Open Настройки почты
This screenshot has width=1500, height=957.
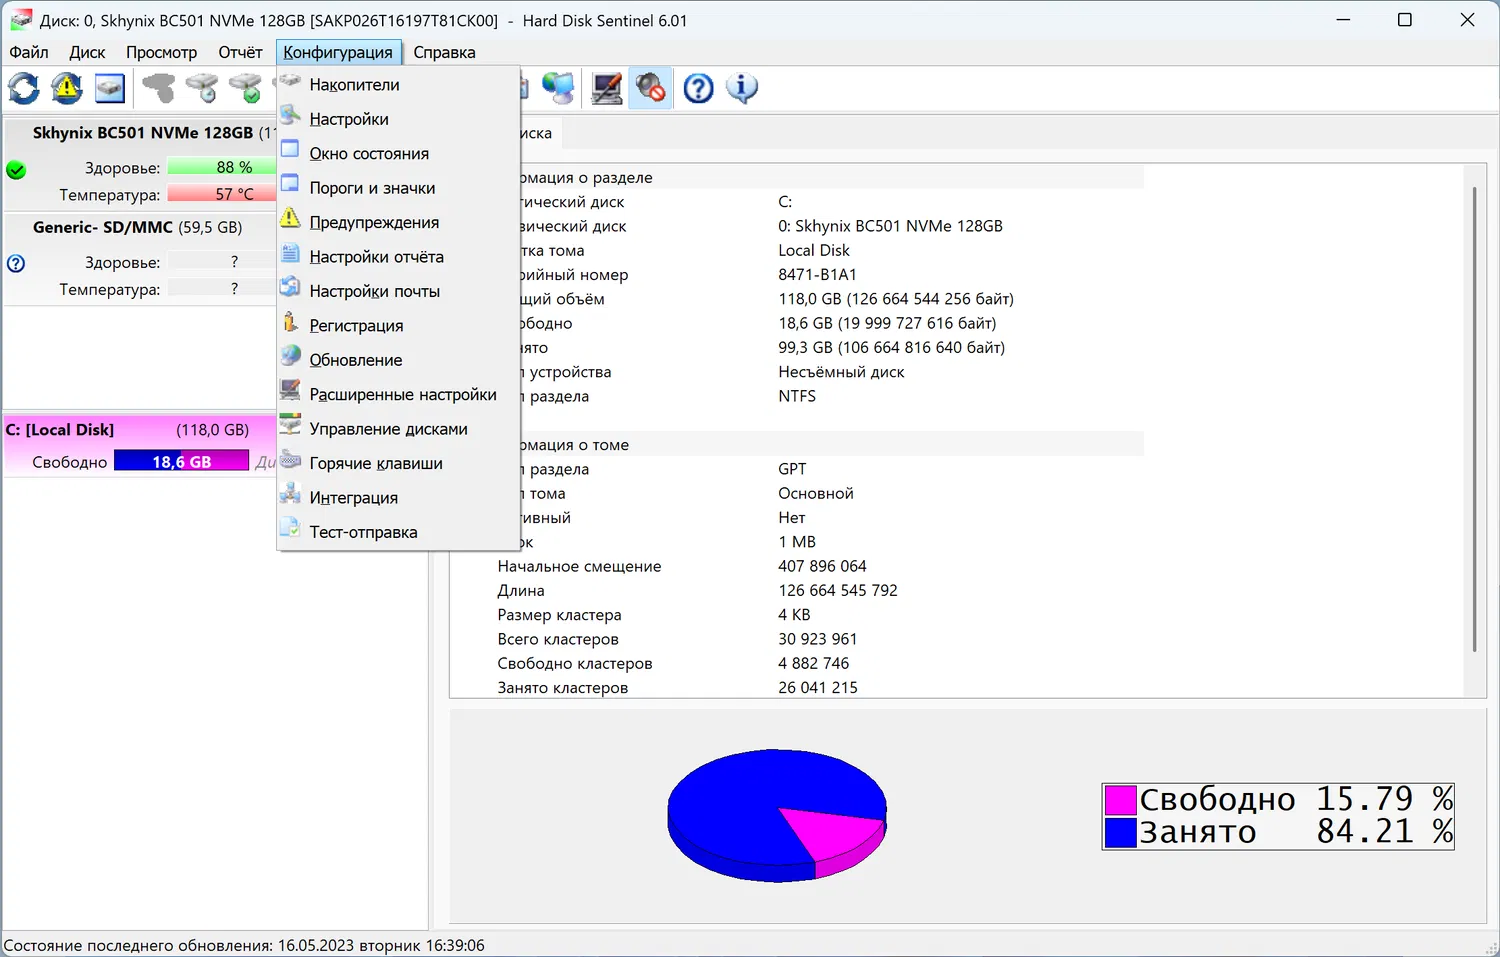(399, 292)
